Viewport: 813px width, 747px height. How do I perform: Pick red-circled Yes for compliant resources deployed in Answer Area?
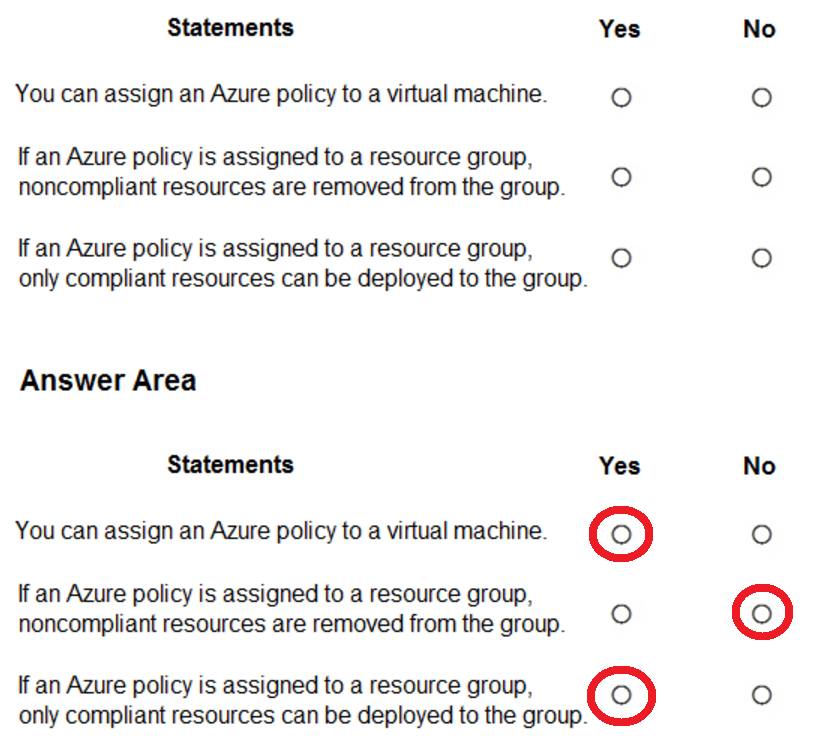click(x=621, y=694)
